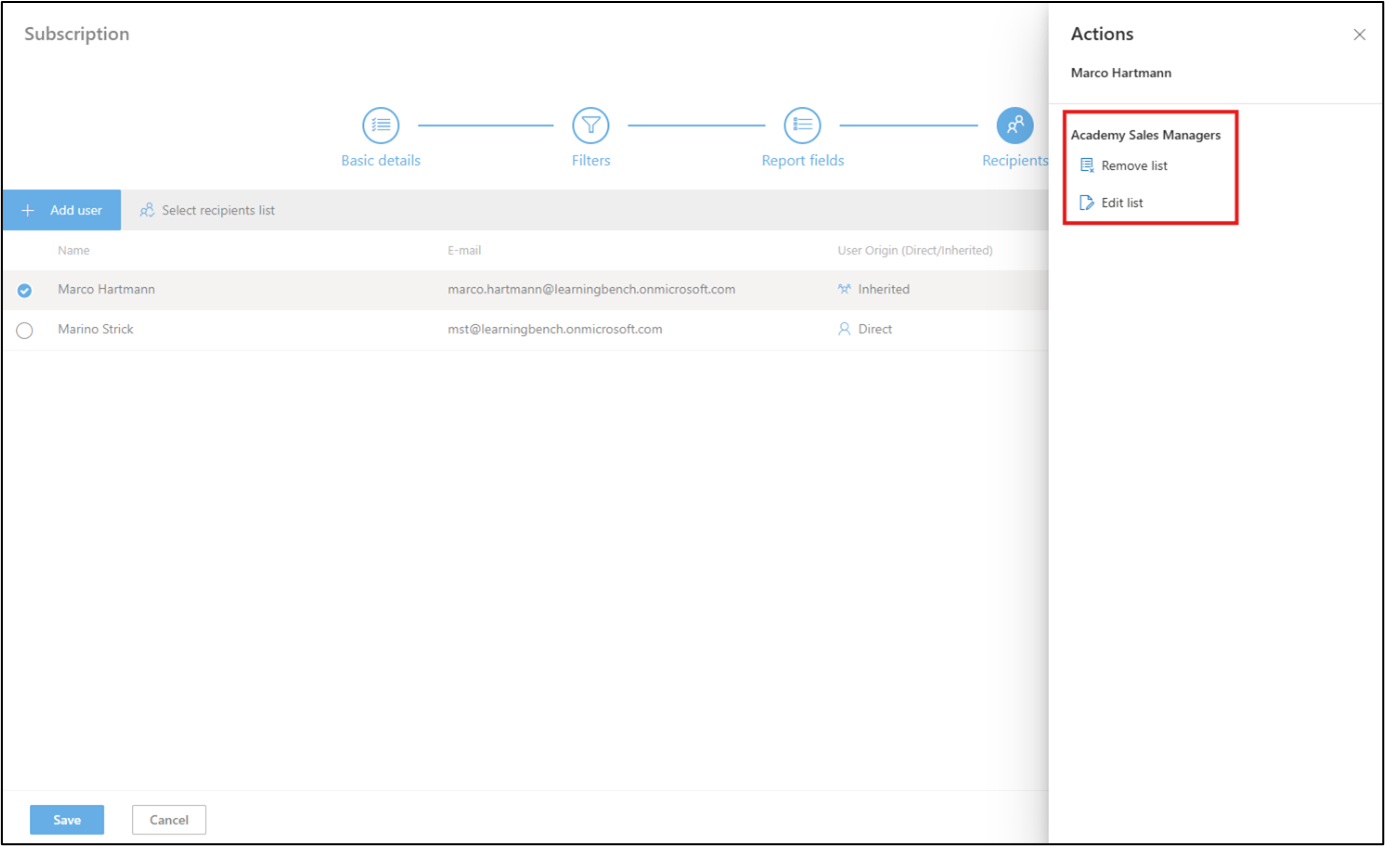Click the plus icon on Add user

(x=29, y=210)
